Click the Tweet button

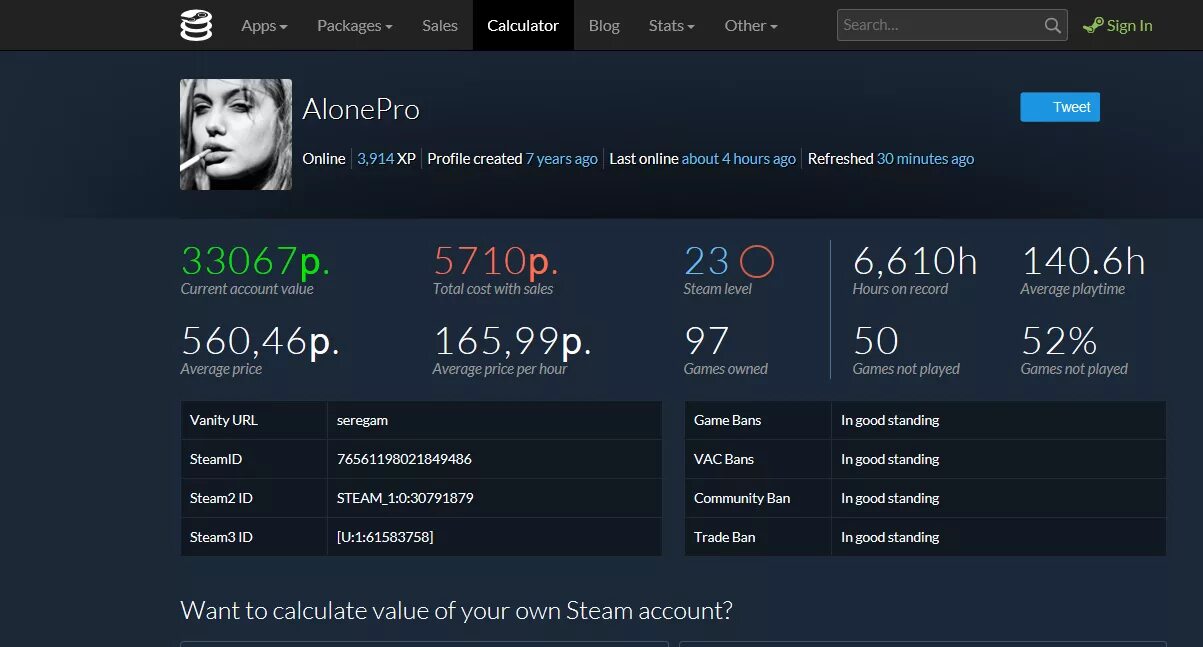point(1060,107)
